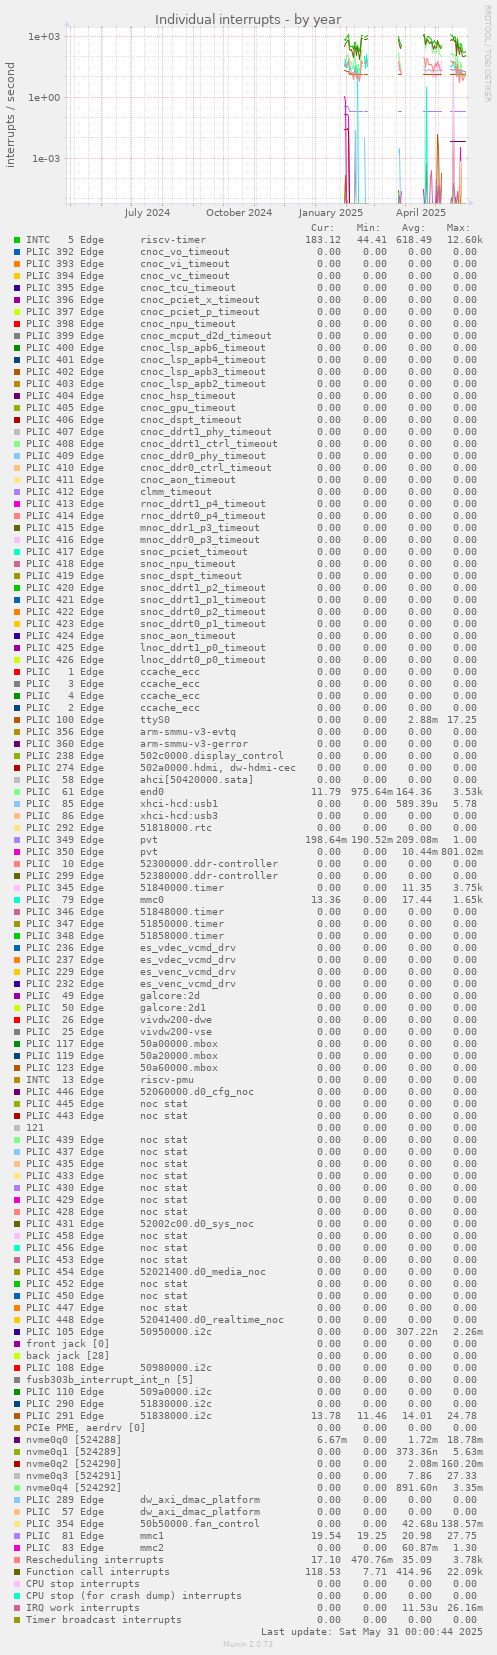The height and width of the screenshot is (1655, 497).
Task: Click the April 2025 axis label
Action: (421, 213)
